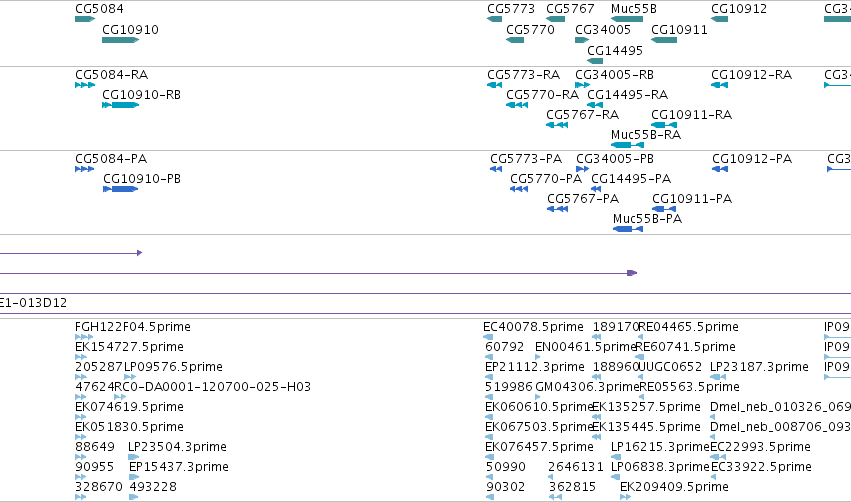Screen dimensions: 851x502
Task: Select transcript CG14495-RA
Action: click(x=595, y=105)
